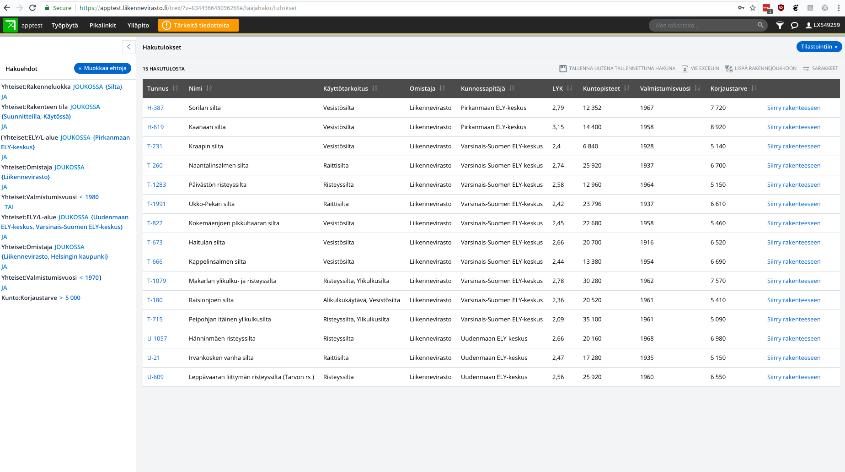
Task: Open bridge link T-260
Action: (155, 165)
